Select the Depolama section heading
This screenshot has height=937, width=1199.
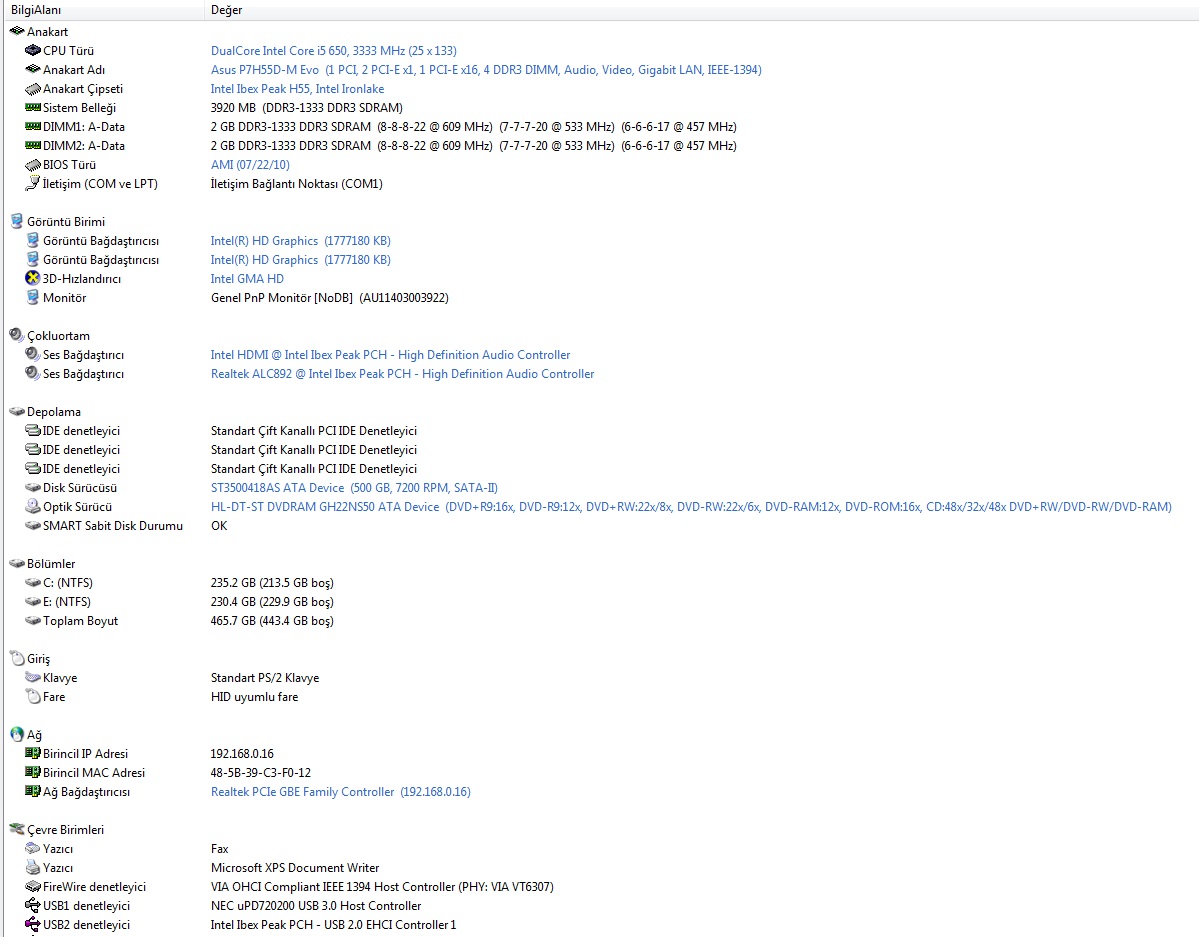coord(54,412)
